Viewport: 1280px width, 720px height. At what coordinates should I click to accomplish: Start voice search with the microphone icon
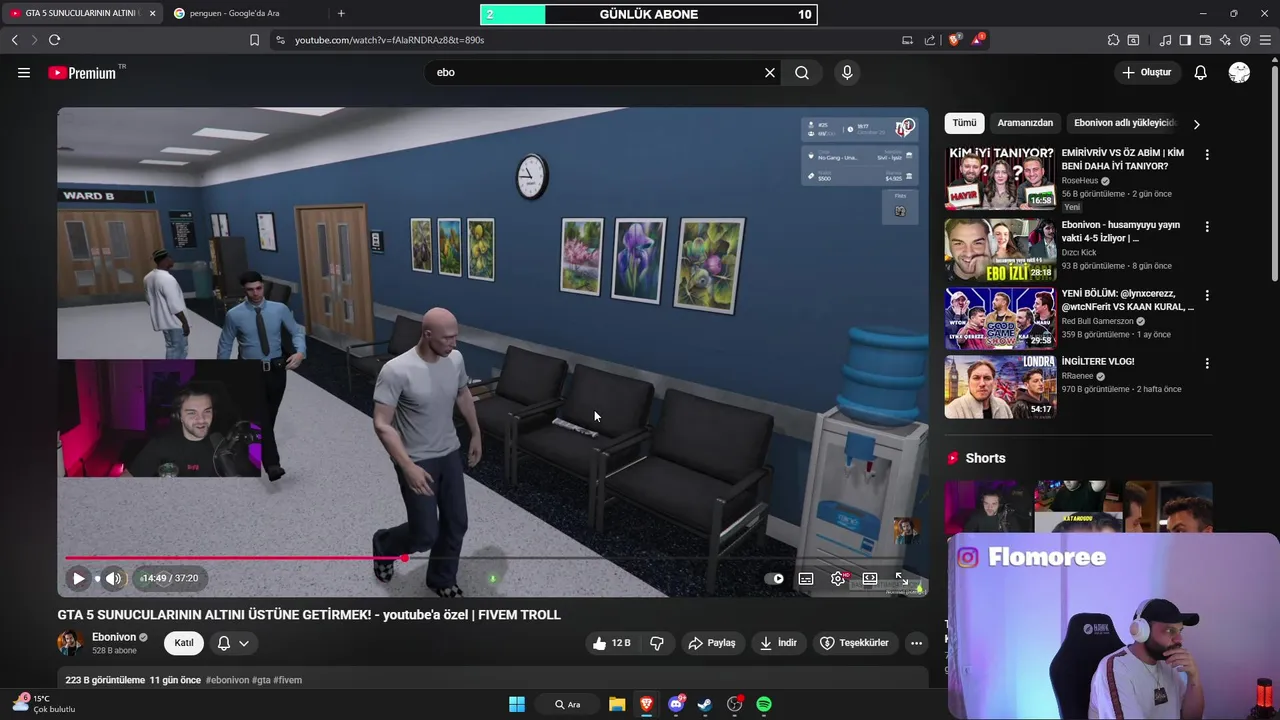[x=847, y=72]
